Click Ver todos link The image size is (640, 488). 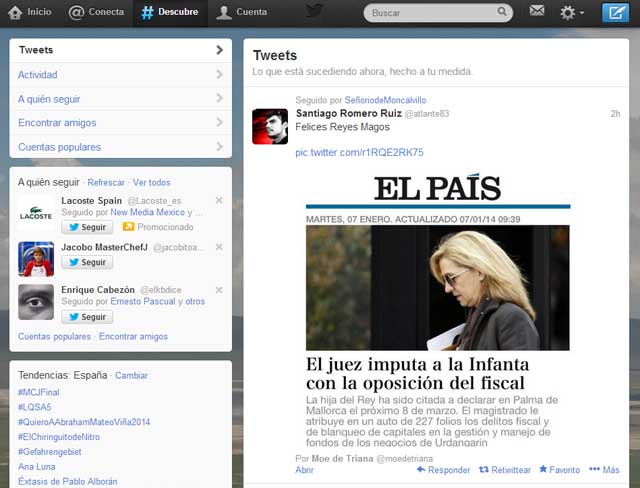pyautogui.click(x=151, y=182)
